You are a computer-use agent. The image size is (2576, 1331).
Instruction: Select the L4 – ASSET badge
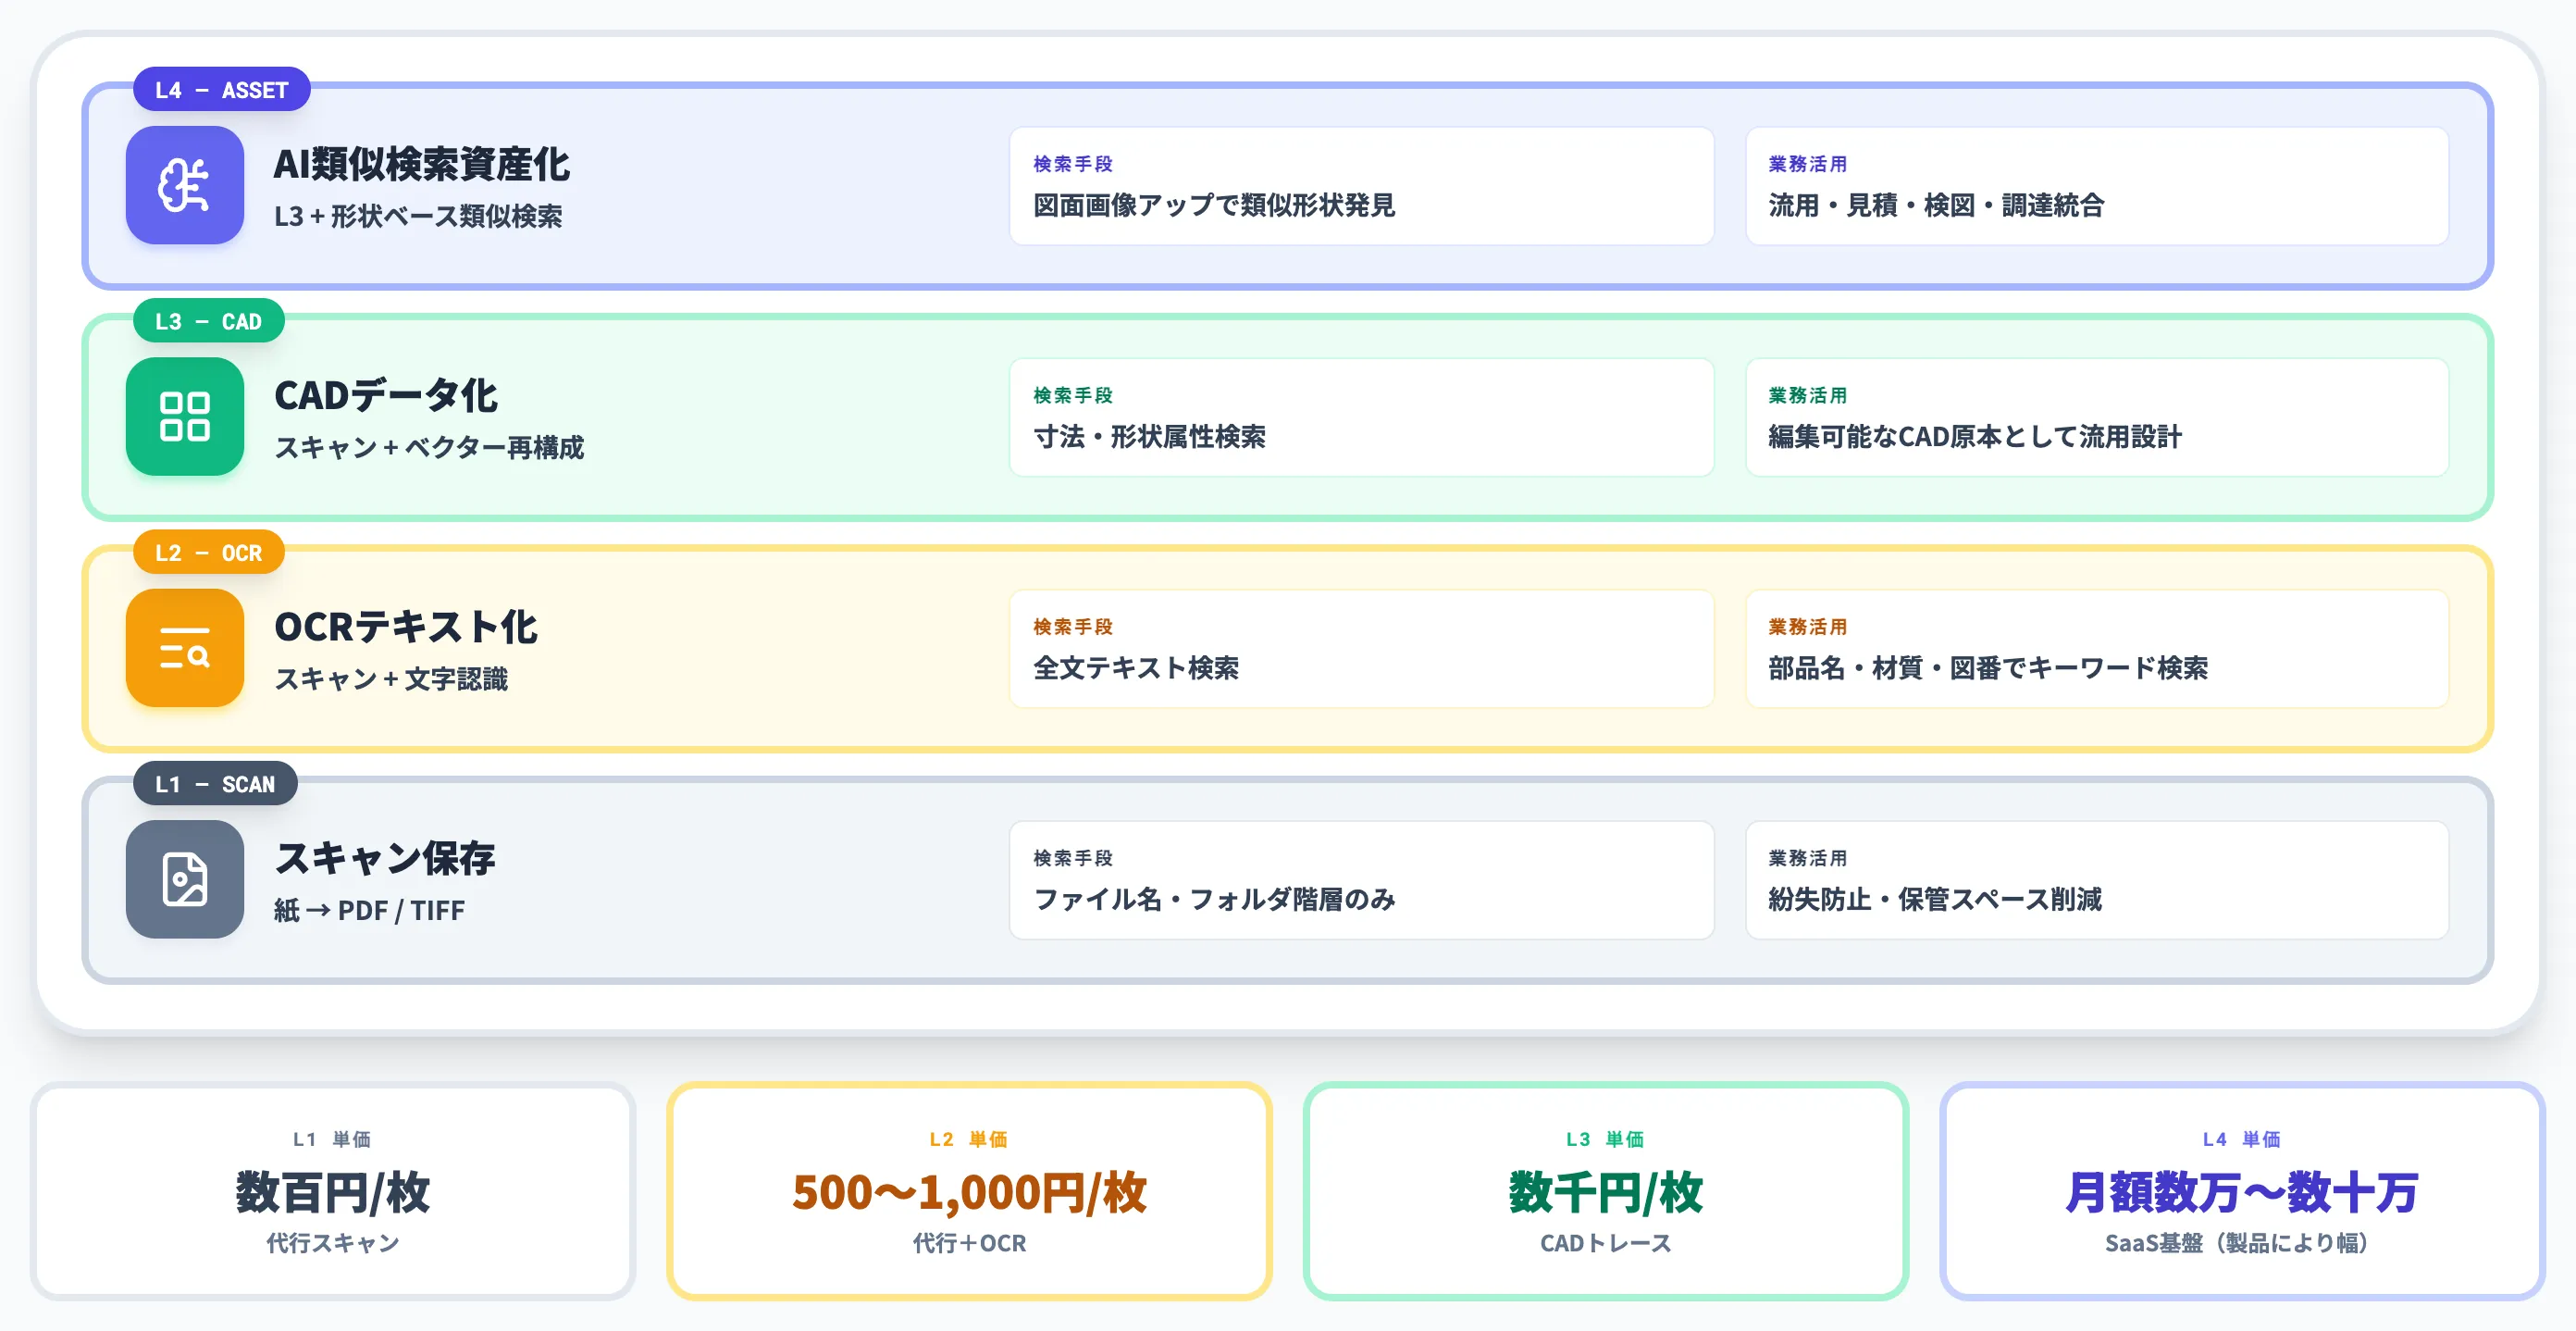221,90
